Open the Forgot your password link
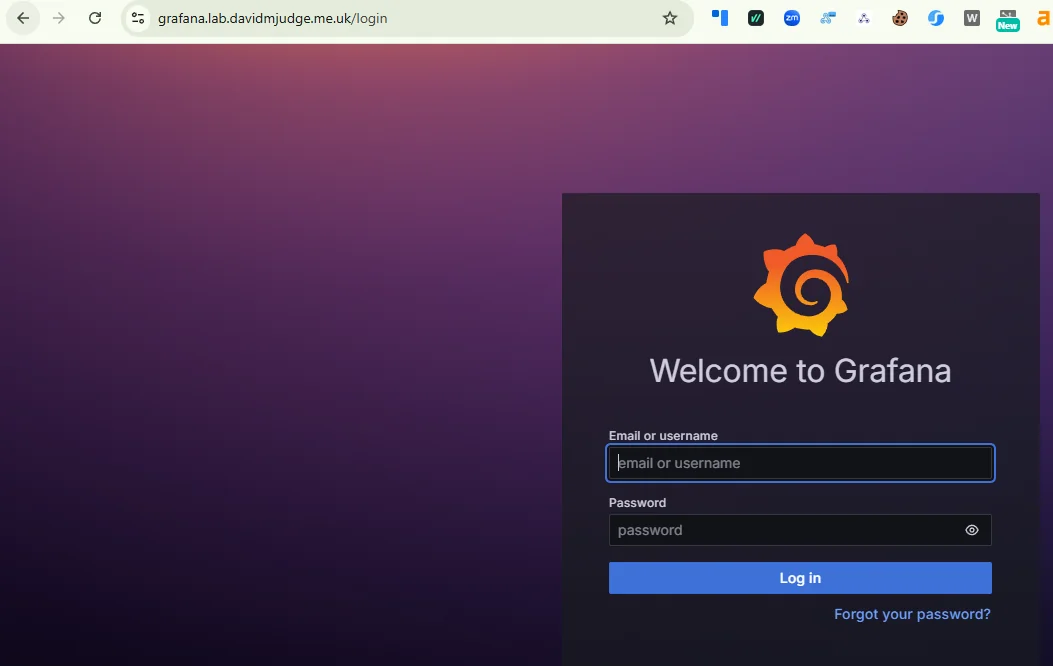 click(x=912, y=614)
